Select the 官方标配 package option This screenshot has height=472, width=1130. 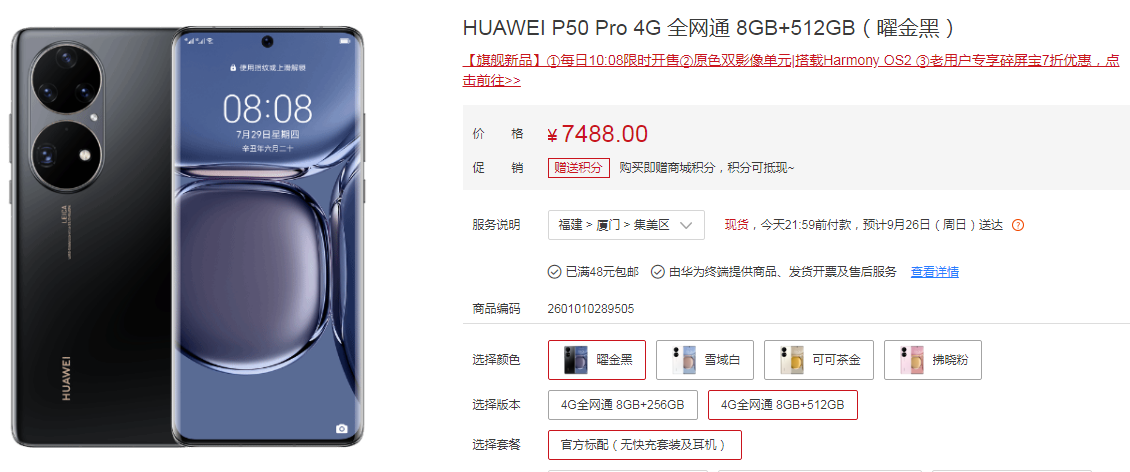point(644,445)
